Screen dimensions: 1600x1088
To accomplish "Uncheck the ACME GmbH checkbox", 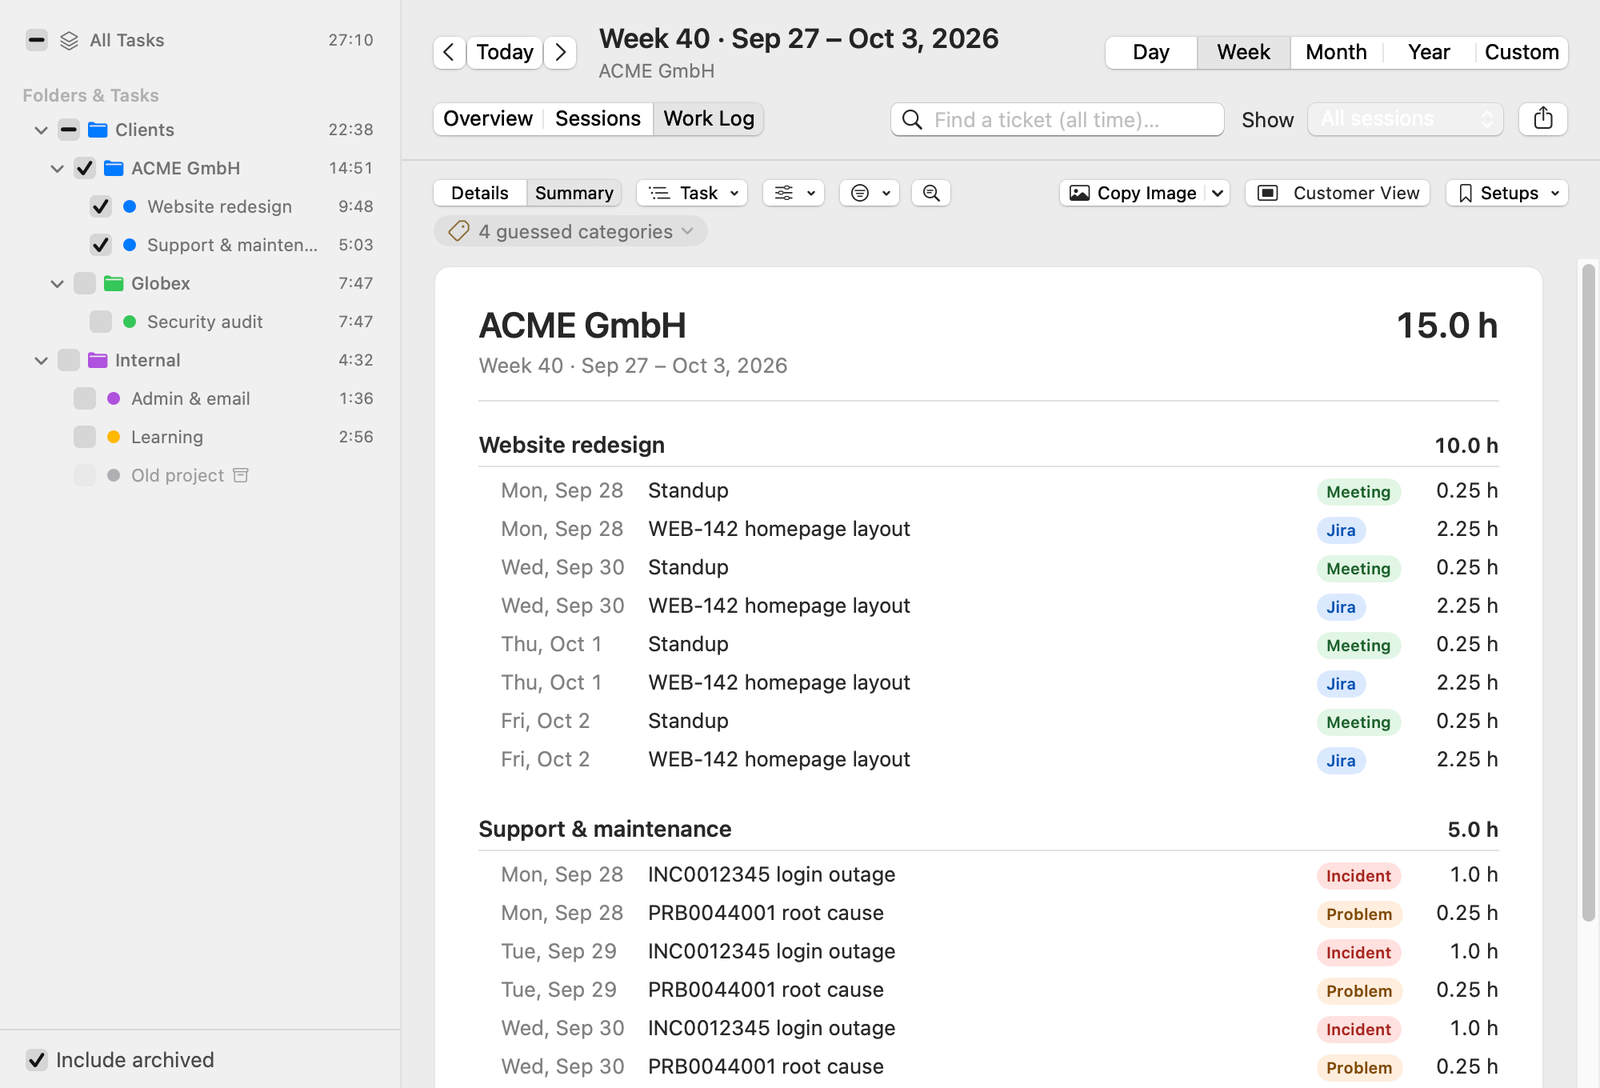I will coord(85,168).
